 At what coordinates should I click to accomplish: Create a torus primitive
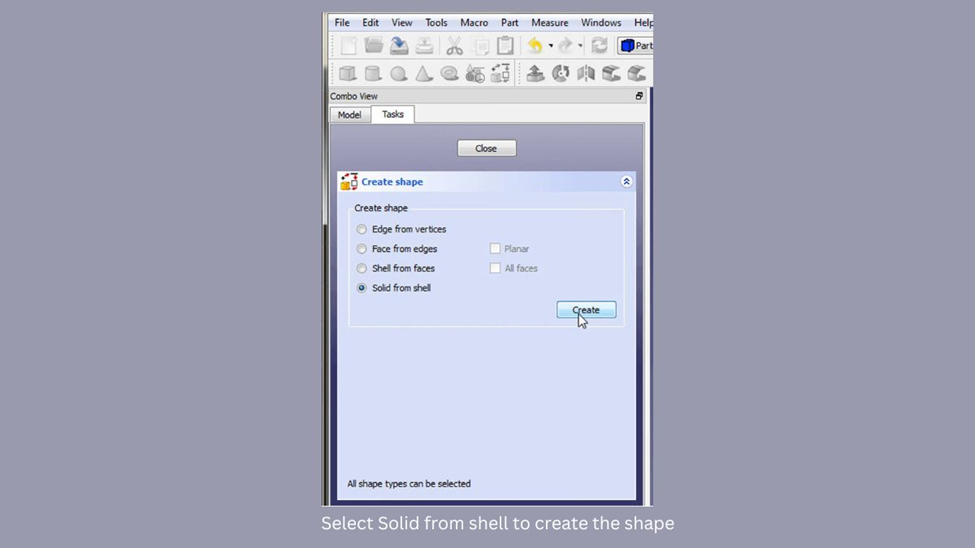coord(449,73)
